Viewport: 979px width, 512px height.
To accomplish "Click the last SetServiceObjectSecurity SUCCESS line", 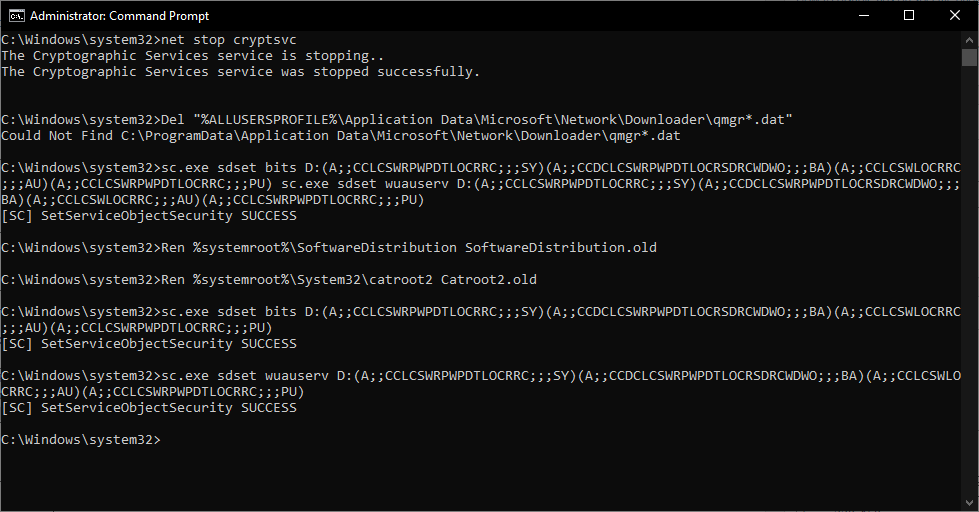I will [x=149, y=407].
